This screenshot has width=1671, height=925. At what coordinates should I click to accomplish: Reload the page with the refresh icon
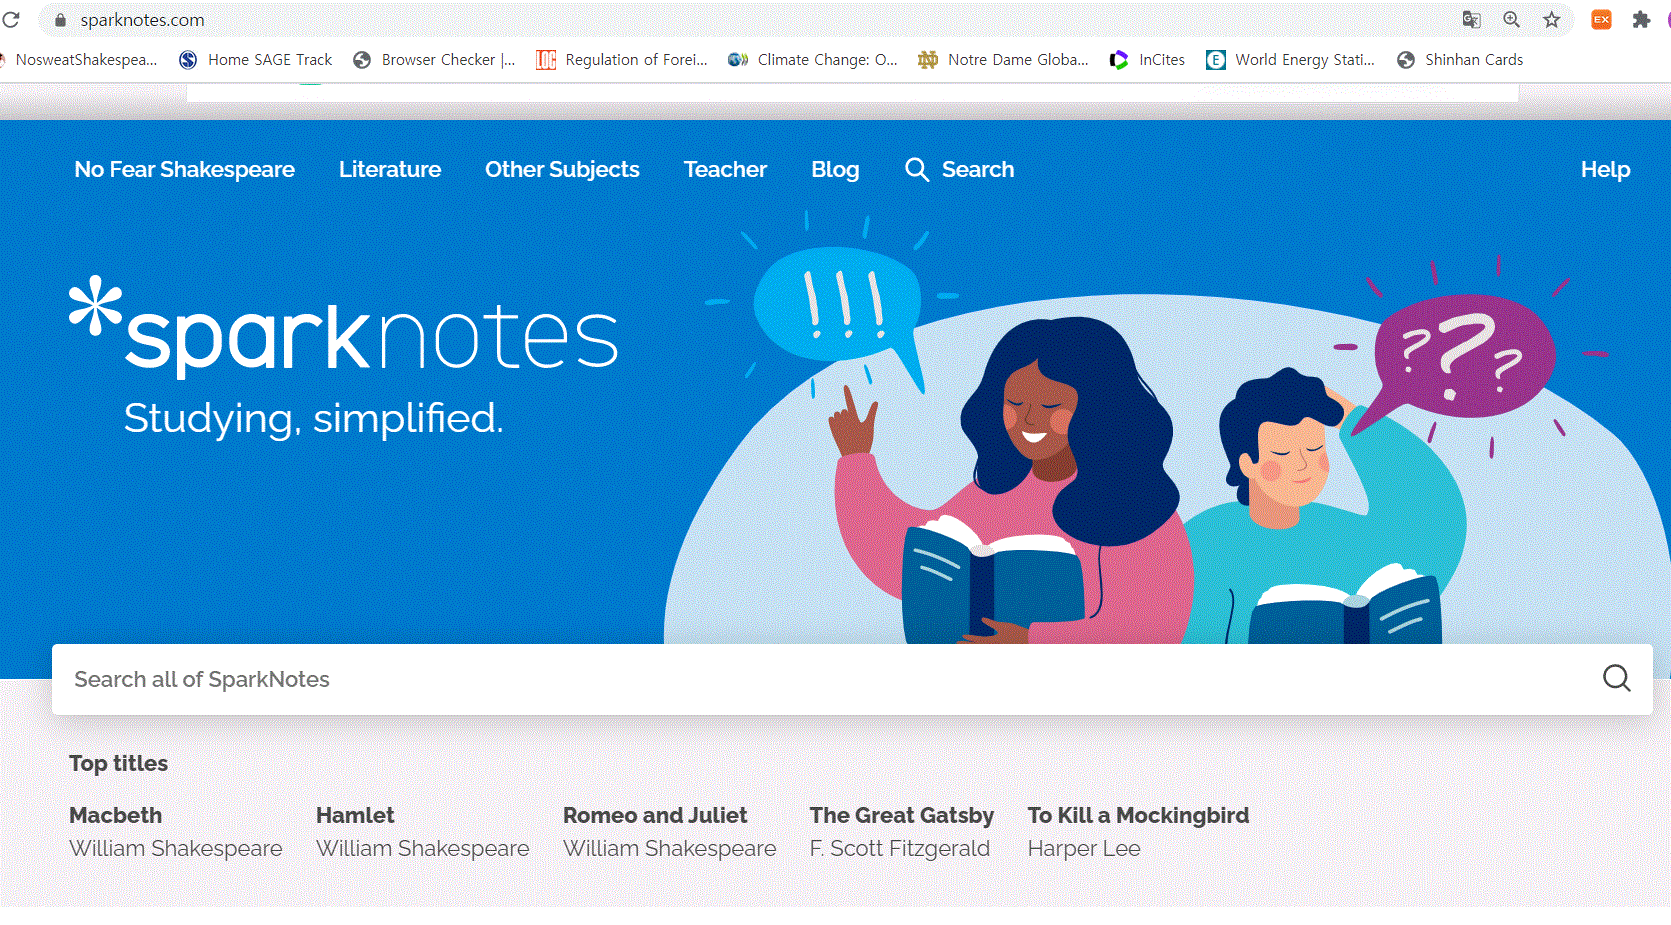(x=10, y=19)
